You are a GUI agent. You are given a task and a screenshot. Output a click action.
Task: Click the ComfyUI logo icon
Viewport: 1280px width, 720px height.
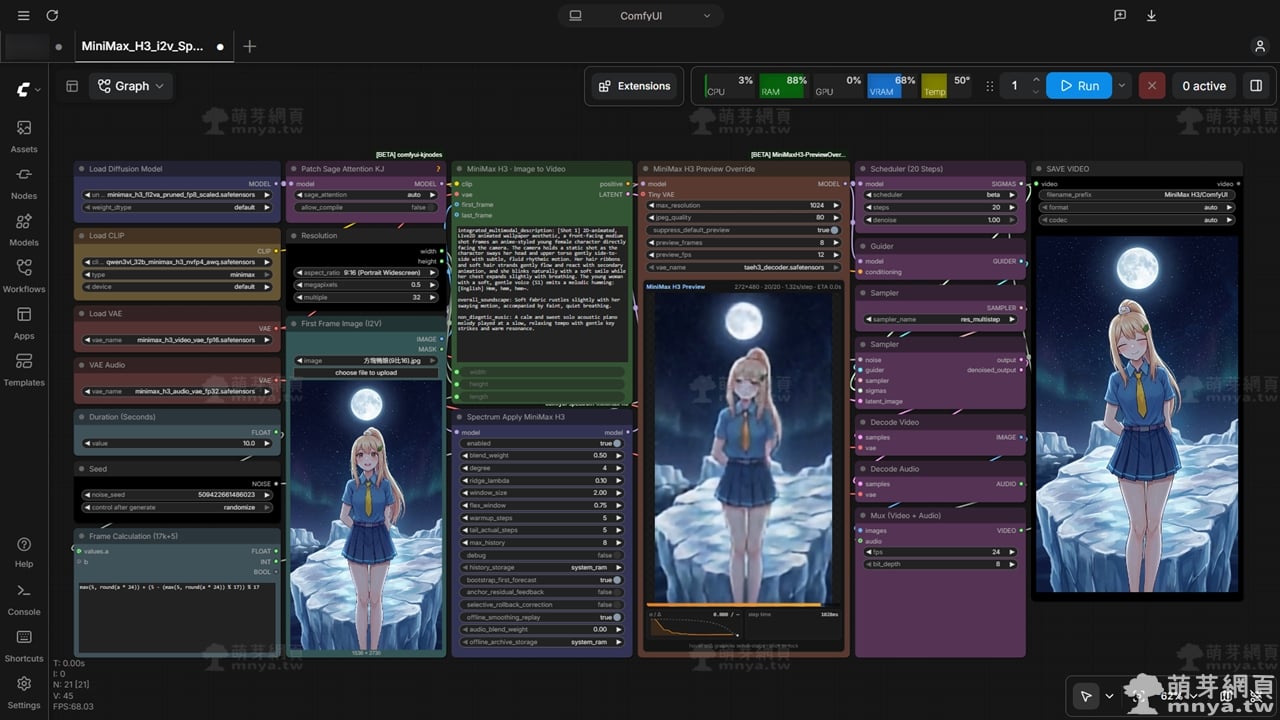point(24,90)
